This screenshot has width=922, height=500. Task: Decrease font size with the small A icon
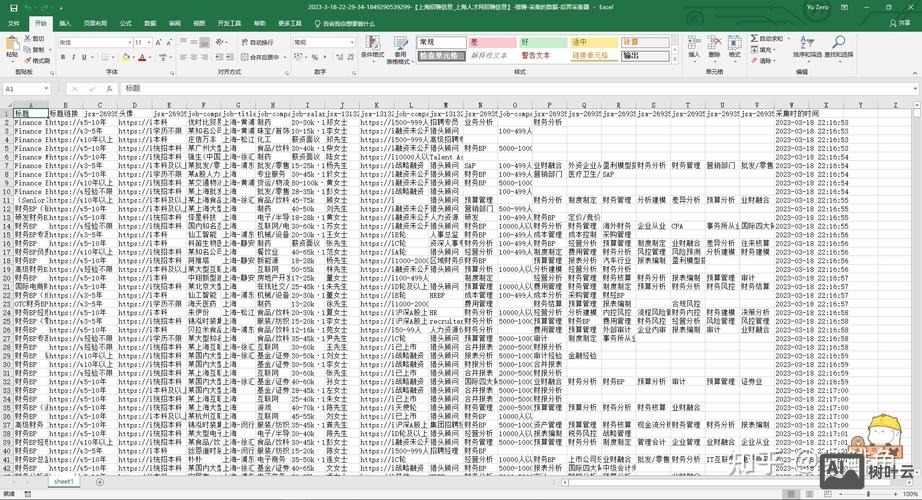[x=169, y=42]
